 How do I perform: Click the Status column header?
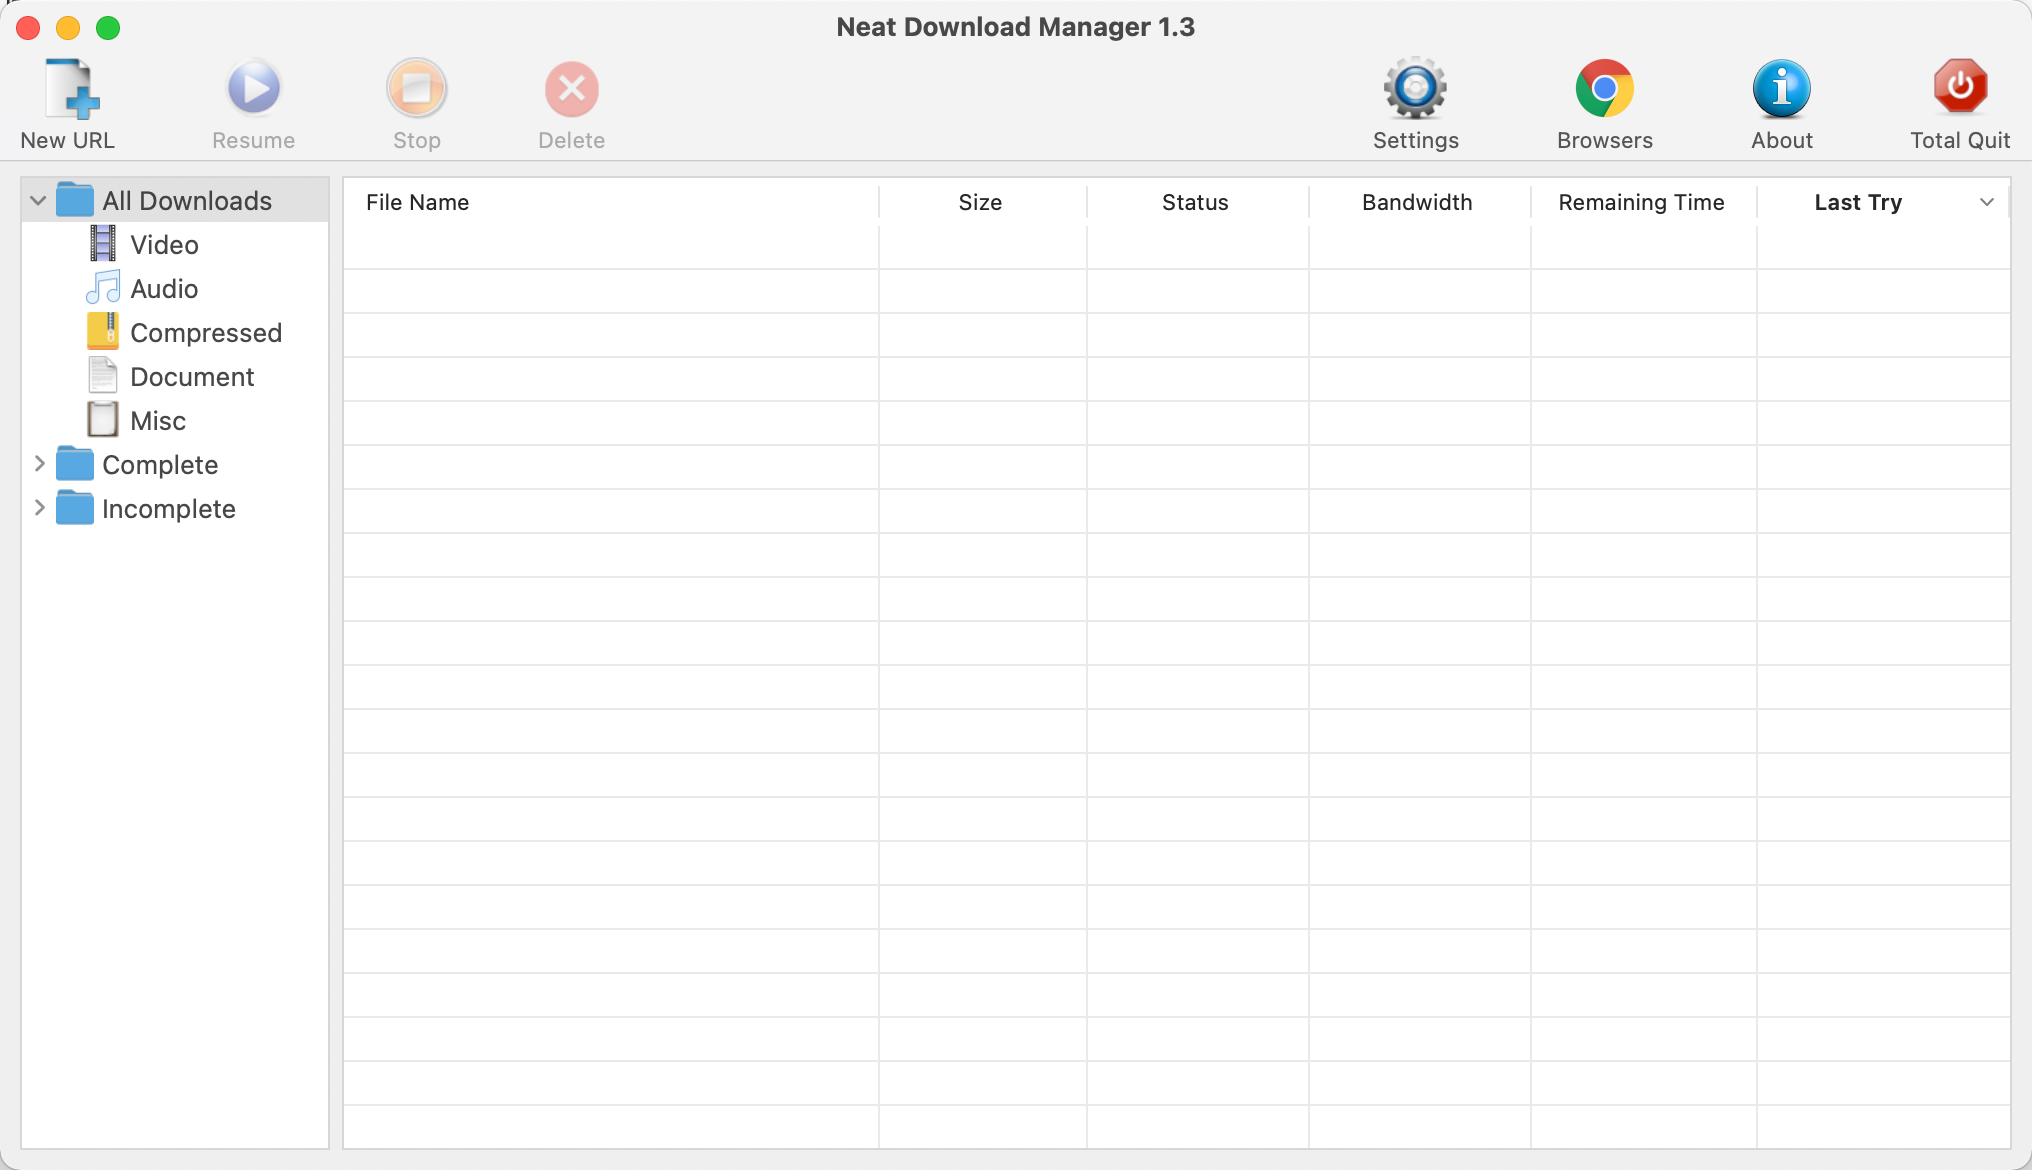[x=1194, y=202]
